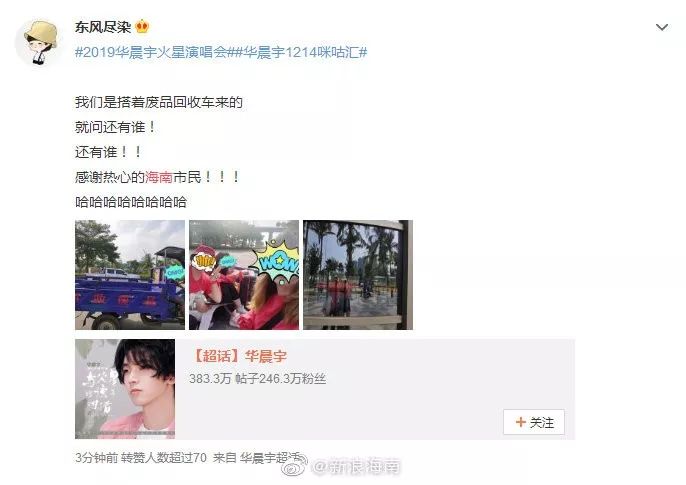The height and width of the screenshot is (485, 686).
Task: Open the 【超话】华晨宇 topic title
Action: pyautogui.click(x=239, y=356)
